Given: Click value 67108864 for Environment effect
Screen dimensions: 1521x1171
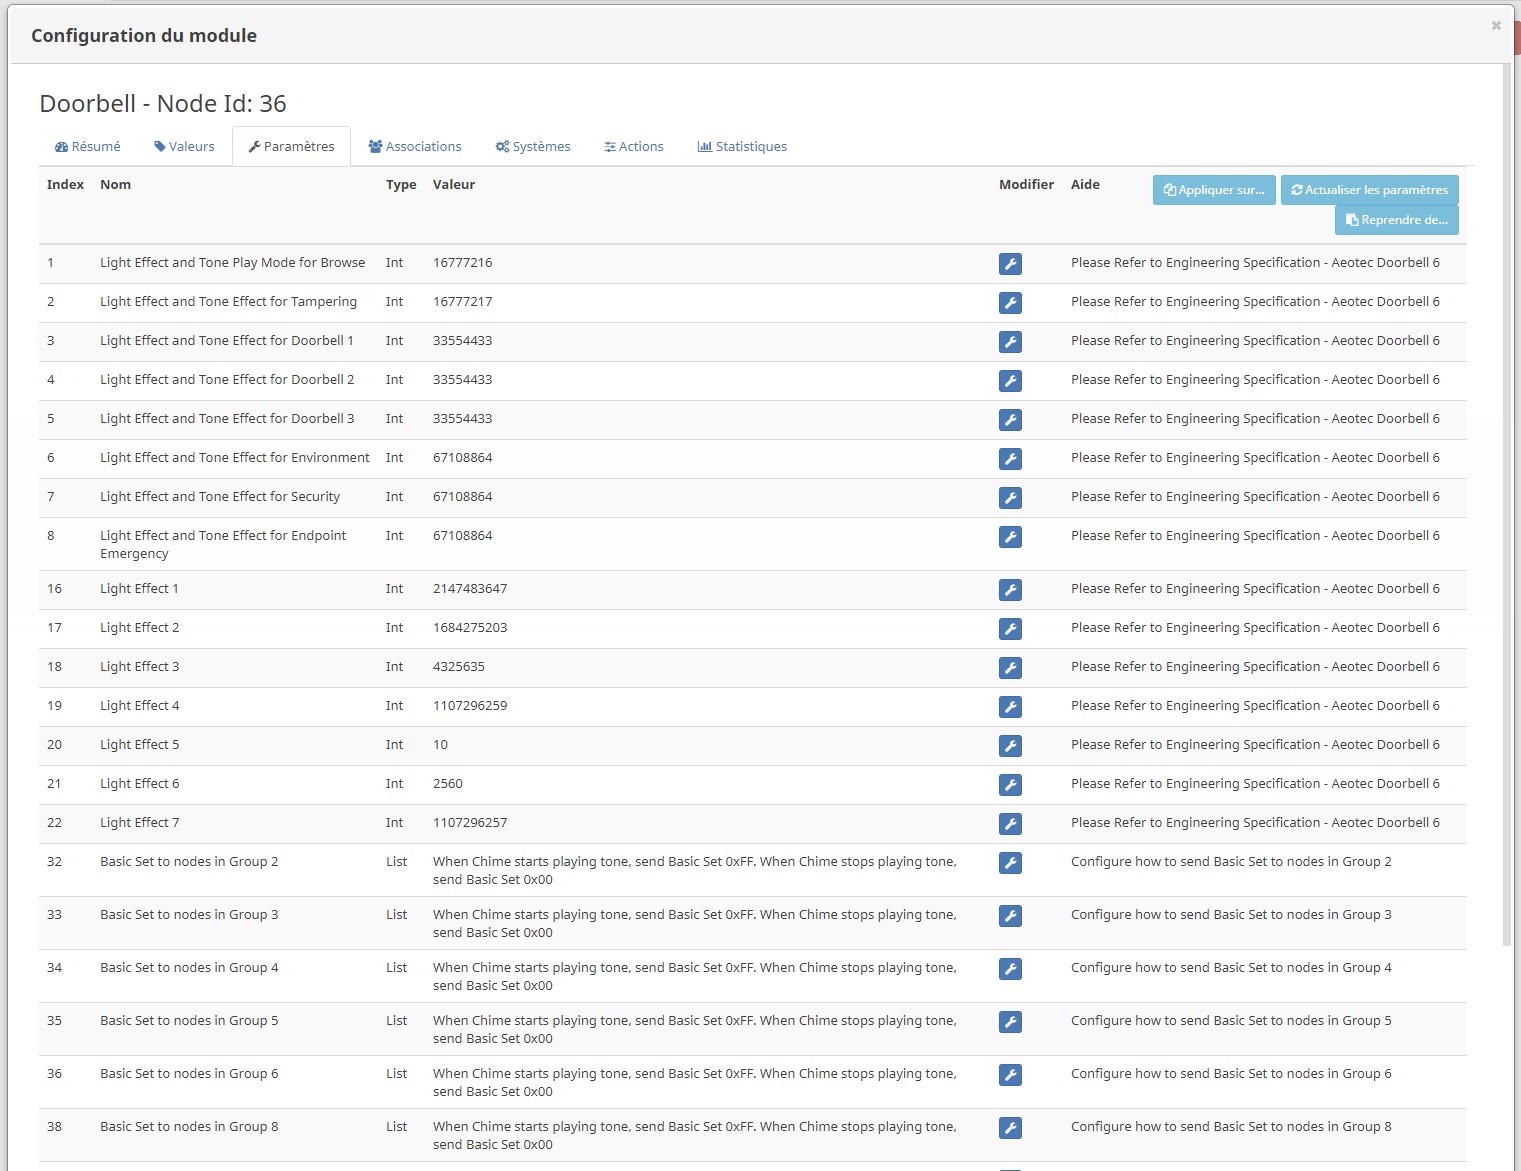Looking at the screenshot, I should click(462, 458).
